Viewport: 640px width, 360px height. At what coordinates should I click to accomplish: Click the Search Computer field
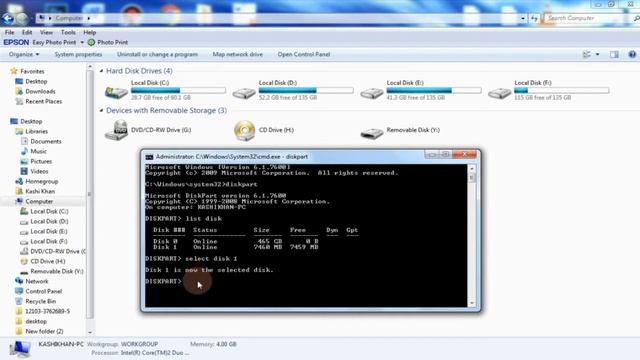587,18
